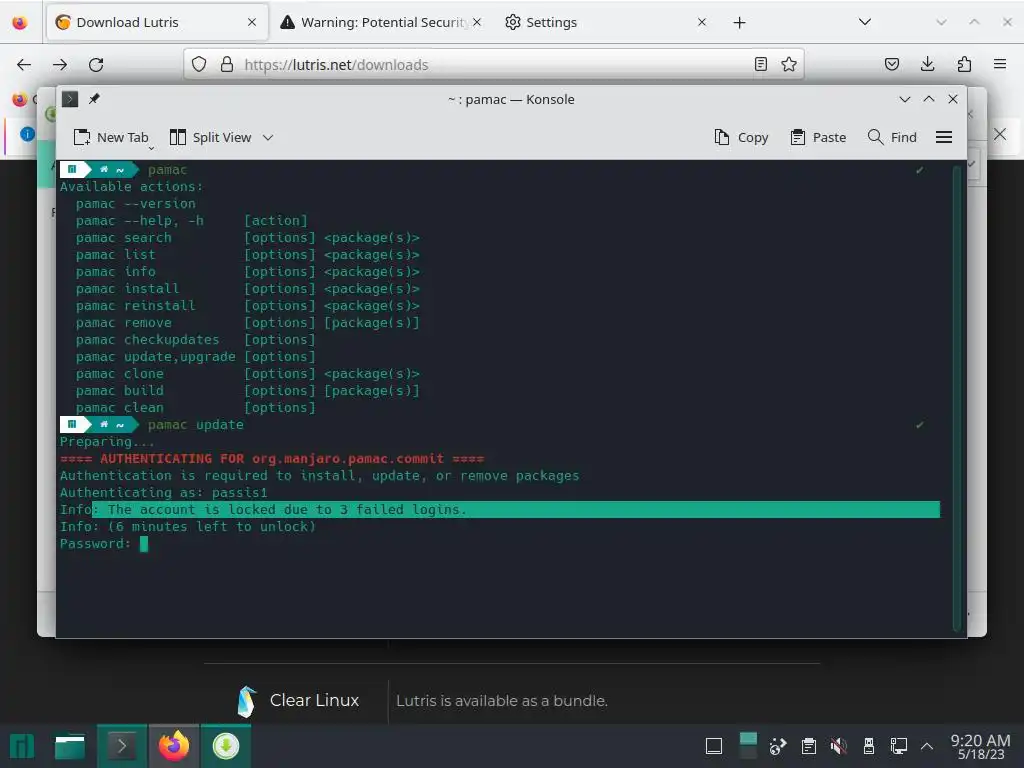The width and height of the screenshot is (1024, 768).
Task: Click the clock showing 9:20 AM
Action: point(980,746)
